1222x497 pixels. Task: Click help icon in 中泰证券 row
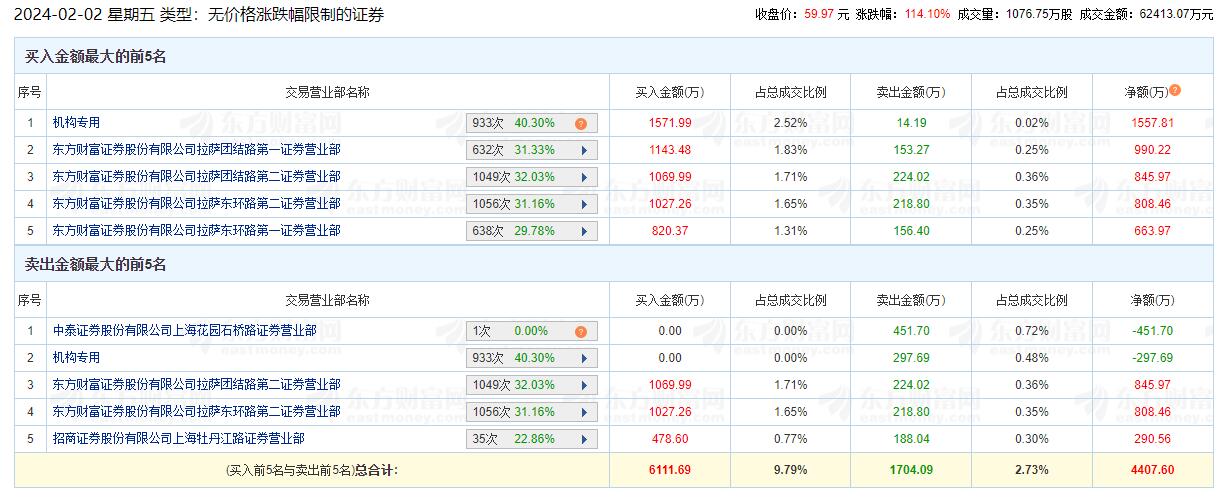(x=580, y=331)
